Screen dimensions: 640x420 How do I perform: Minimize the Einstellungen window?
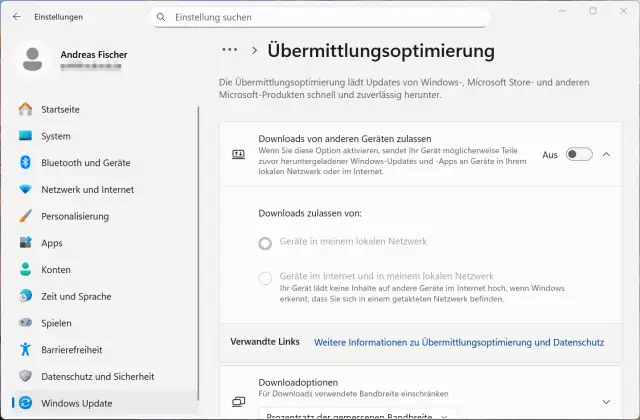562,11
